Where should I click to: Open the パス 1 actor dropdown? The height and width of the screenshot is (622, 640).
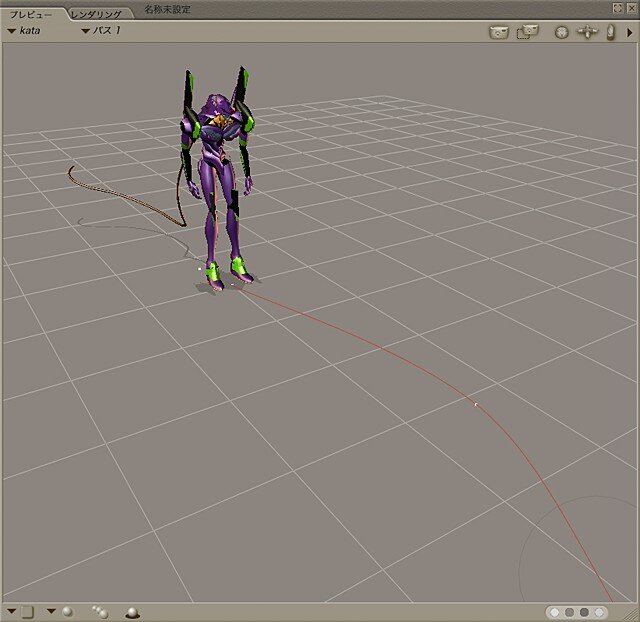[101, 30]
